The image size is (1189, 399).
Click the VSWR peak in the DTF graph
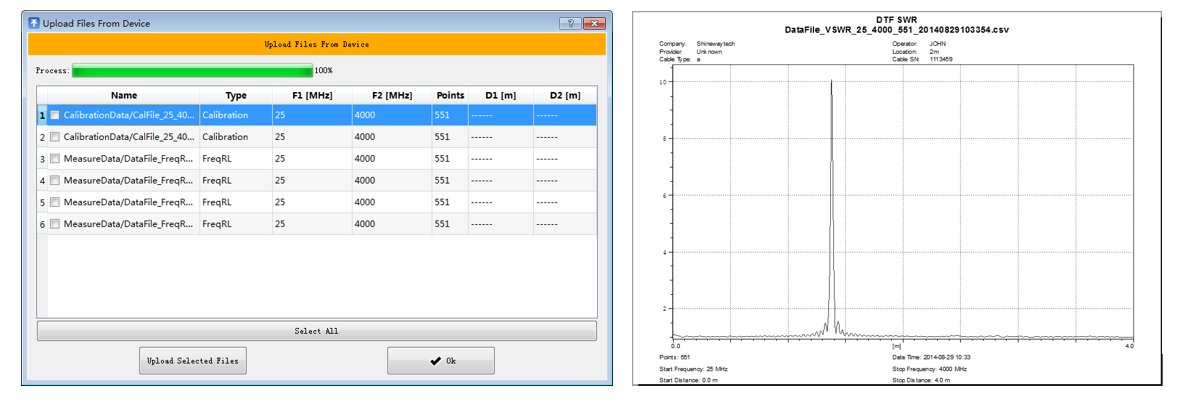831,82
